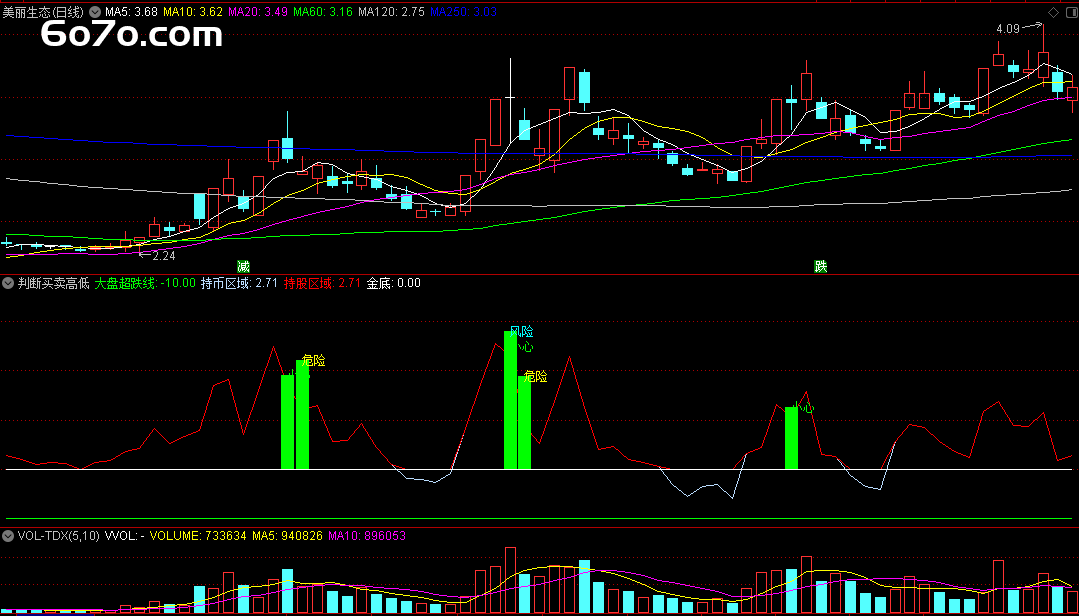Click the 风险 signal label on indicator
Screen dimensions: 1079x616
pyautogui.click(x=521, y=331)
